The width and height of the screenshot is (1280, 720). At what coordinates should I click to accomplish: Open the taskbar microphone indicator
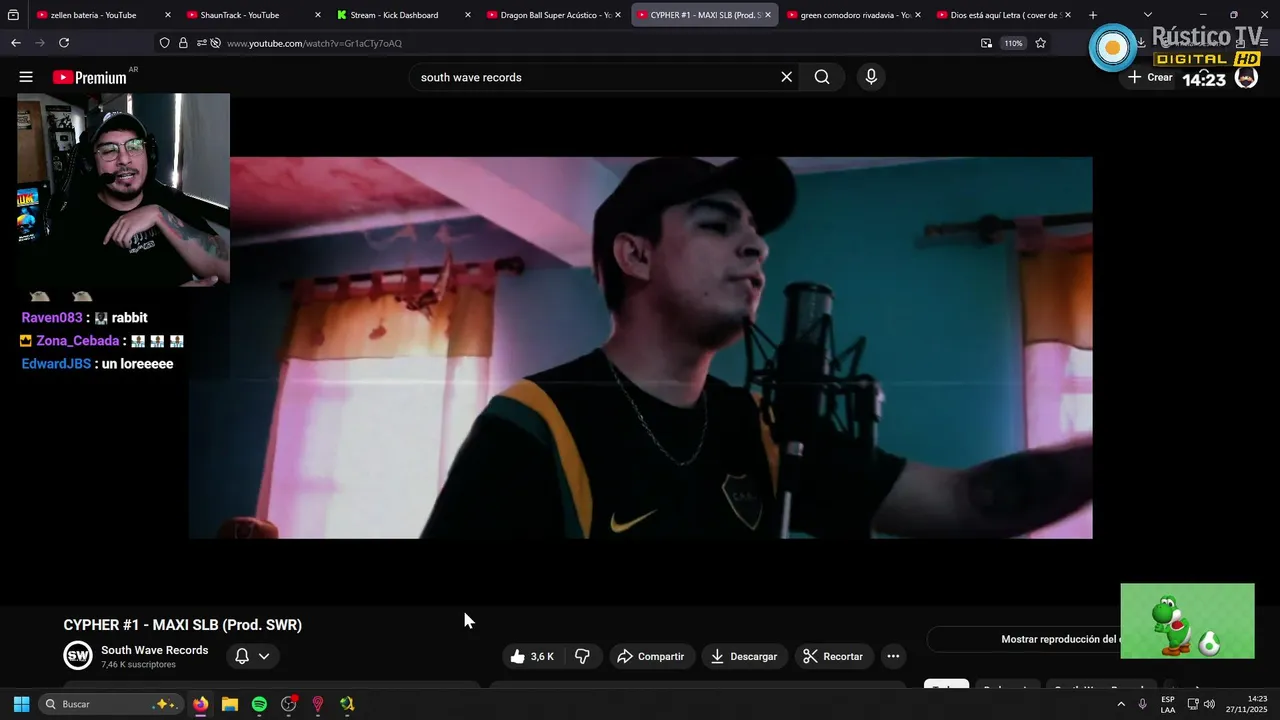click(x=1142, y=704)
